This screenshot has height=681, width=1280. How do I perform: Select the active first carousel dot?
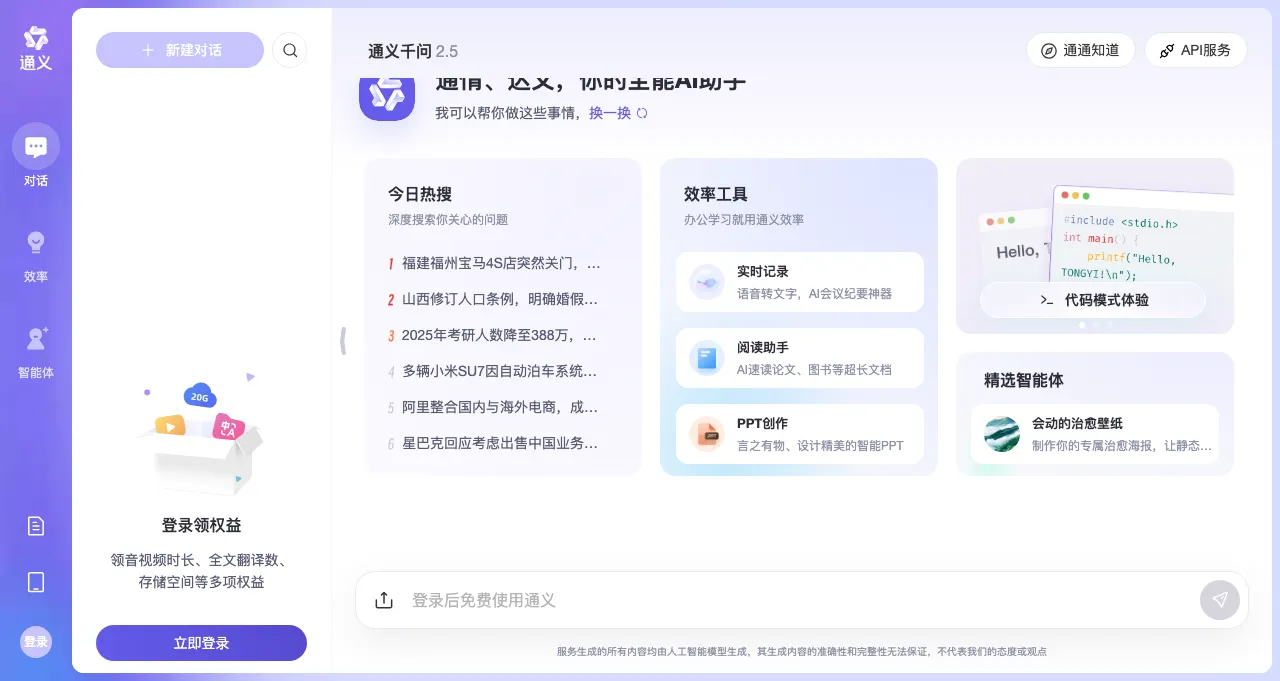[x=1082, y=325]
